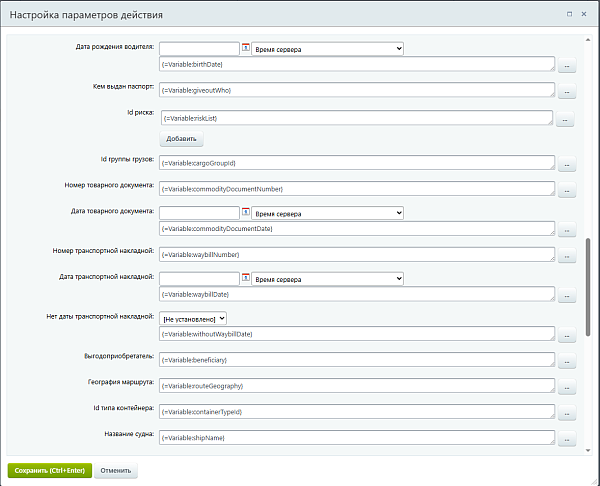Open Время сервера dropdown for Дата транспортной накладной
This screenshot has height=486, width=600.
pyautogui.click(x=327, y=279)
